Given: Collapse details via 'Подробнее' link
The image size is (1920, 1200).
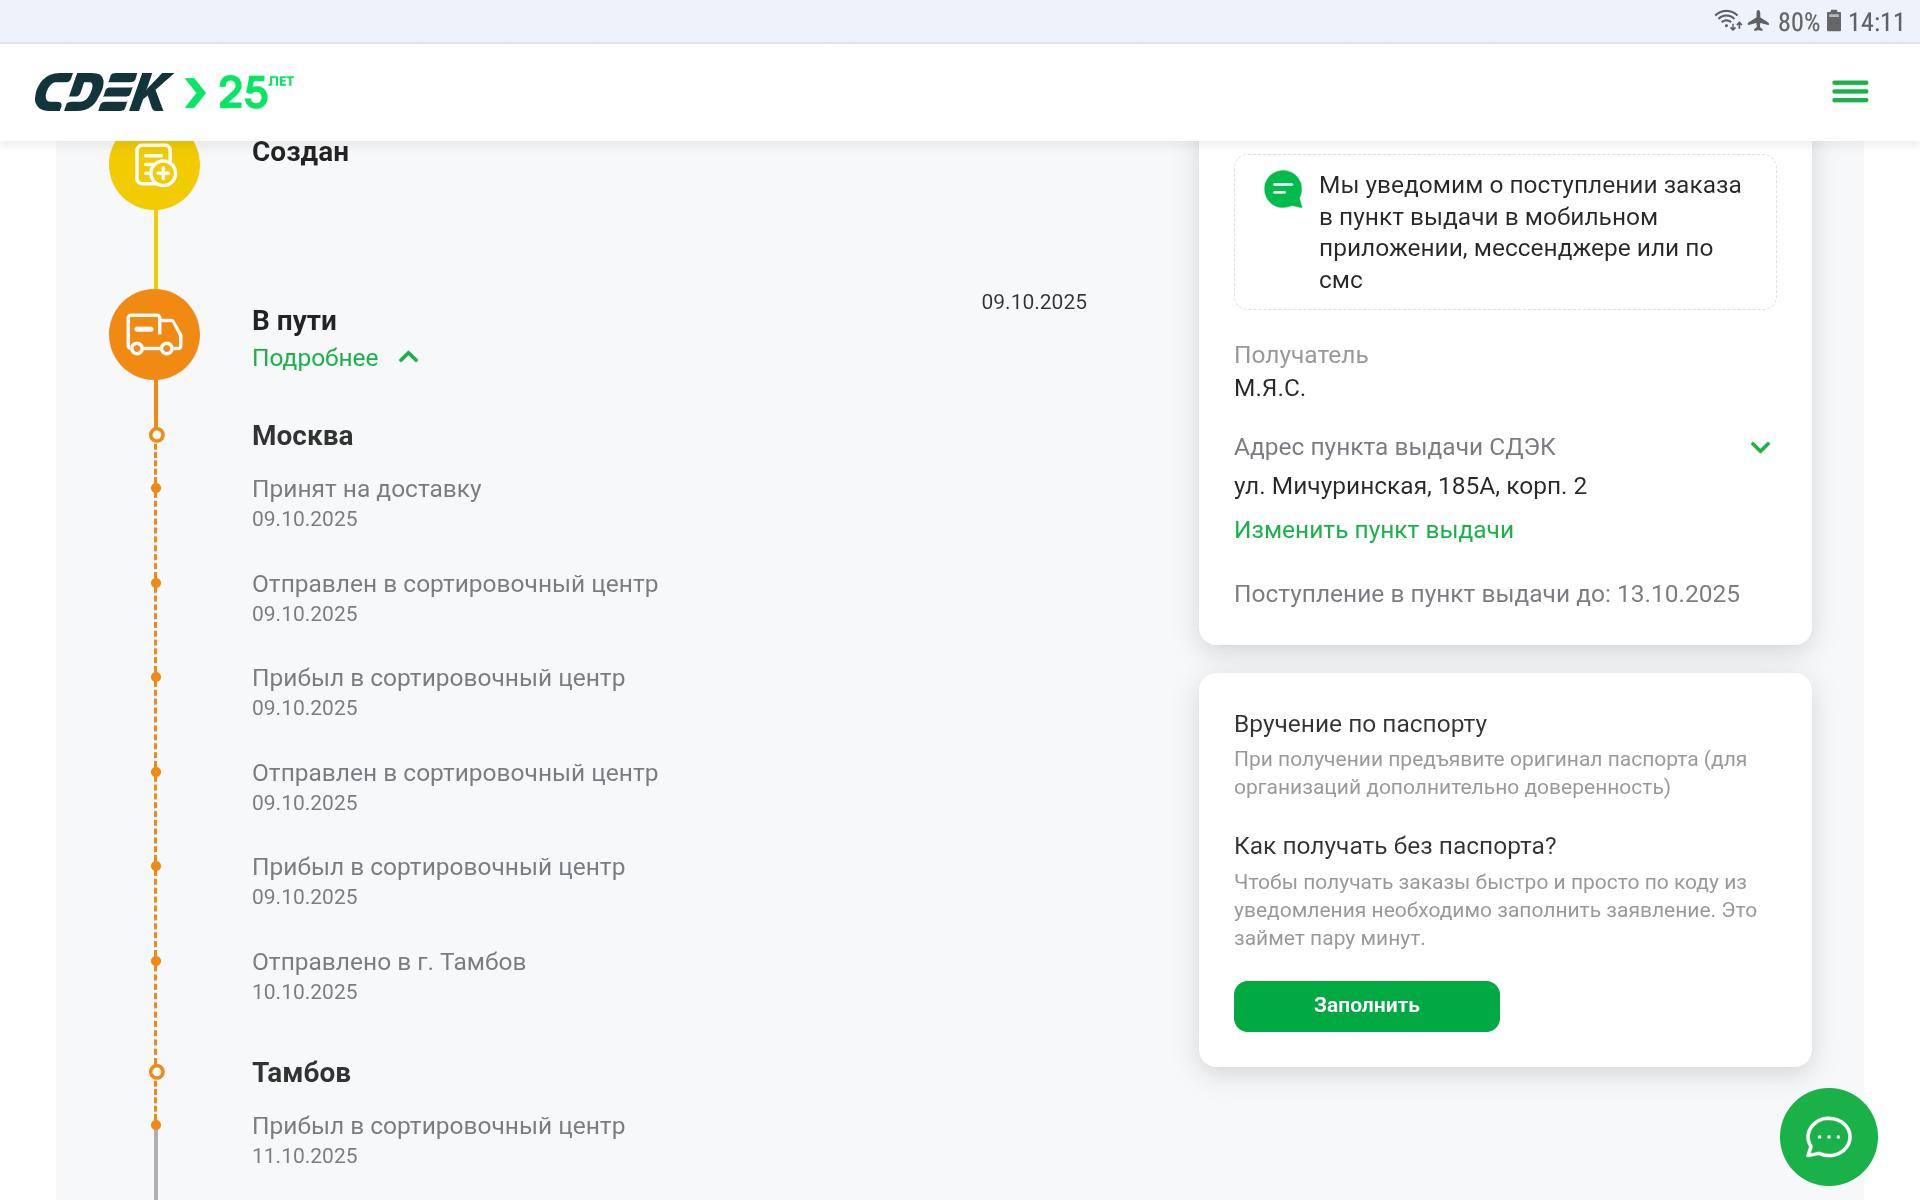Looking at the screenshot, I should click(315, 358).
